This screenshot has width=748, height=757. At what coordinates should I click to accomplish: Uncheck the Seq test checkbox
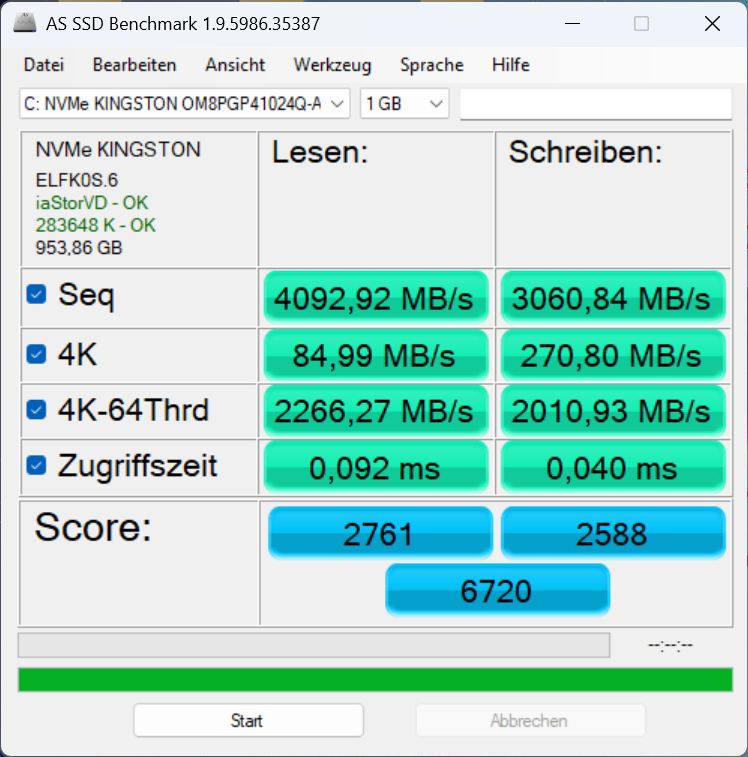click(x=36, y=294)
